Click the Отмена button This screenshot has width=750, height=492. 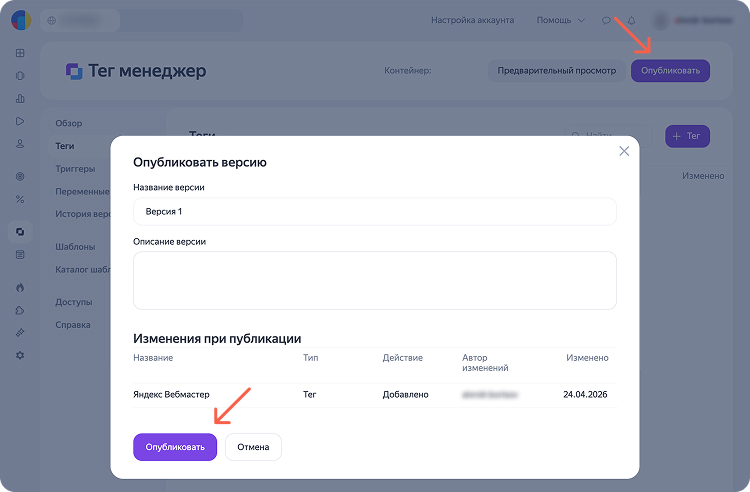[x=253, y=447]
